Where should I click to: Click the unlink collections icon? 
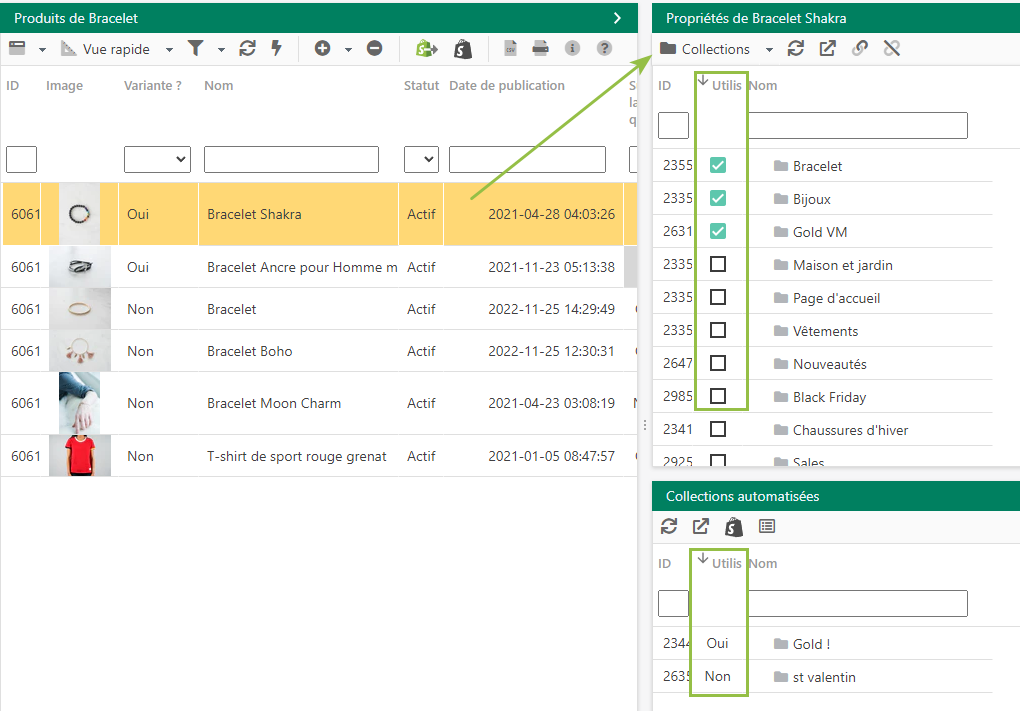pos(892,48)
